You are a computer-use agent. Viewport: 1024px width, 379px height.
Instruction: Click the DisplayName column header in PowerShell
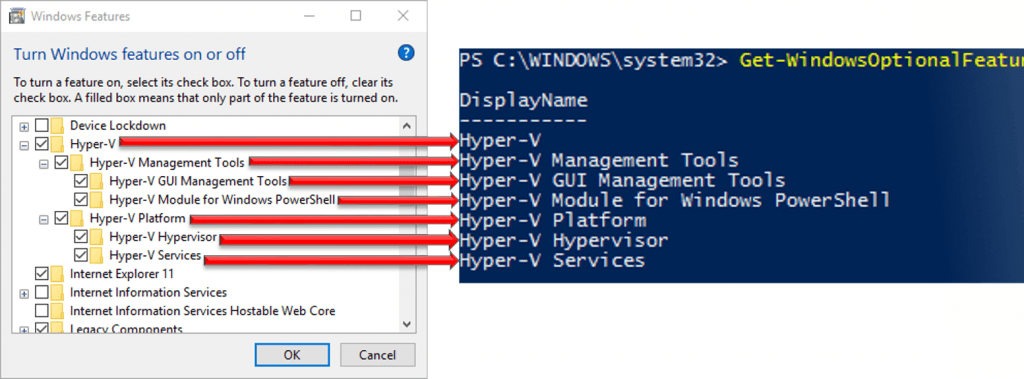523,101
